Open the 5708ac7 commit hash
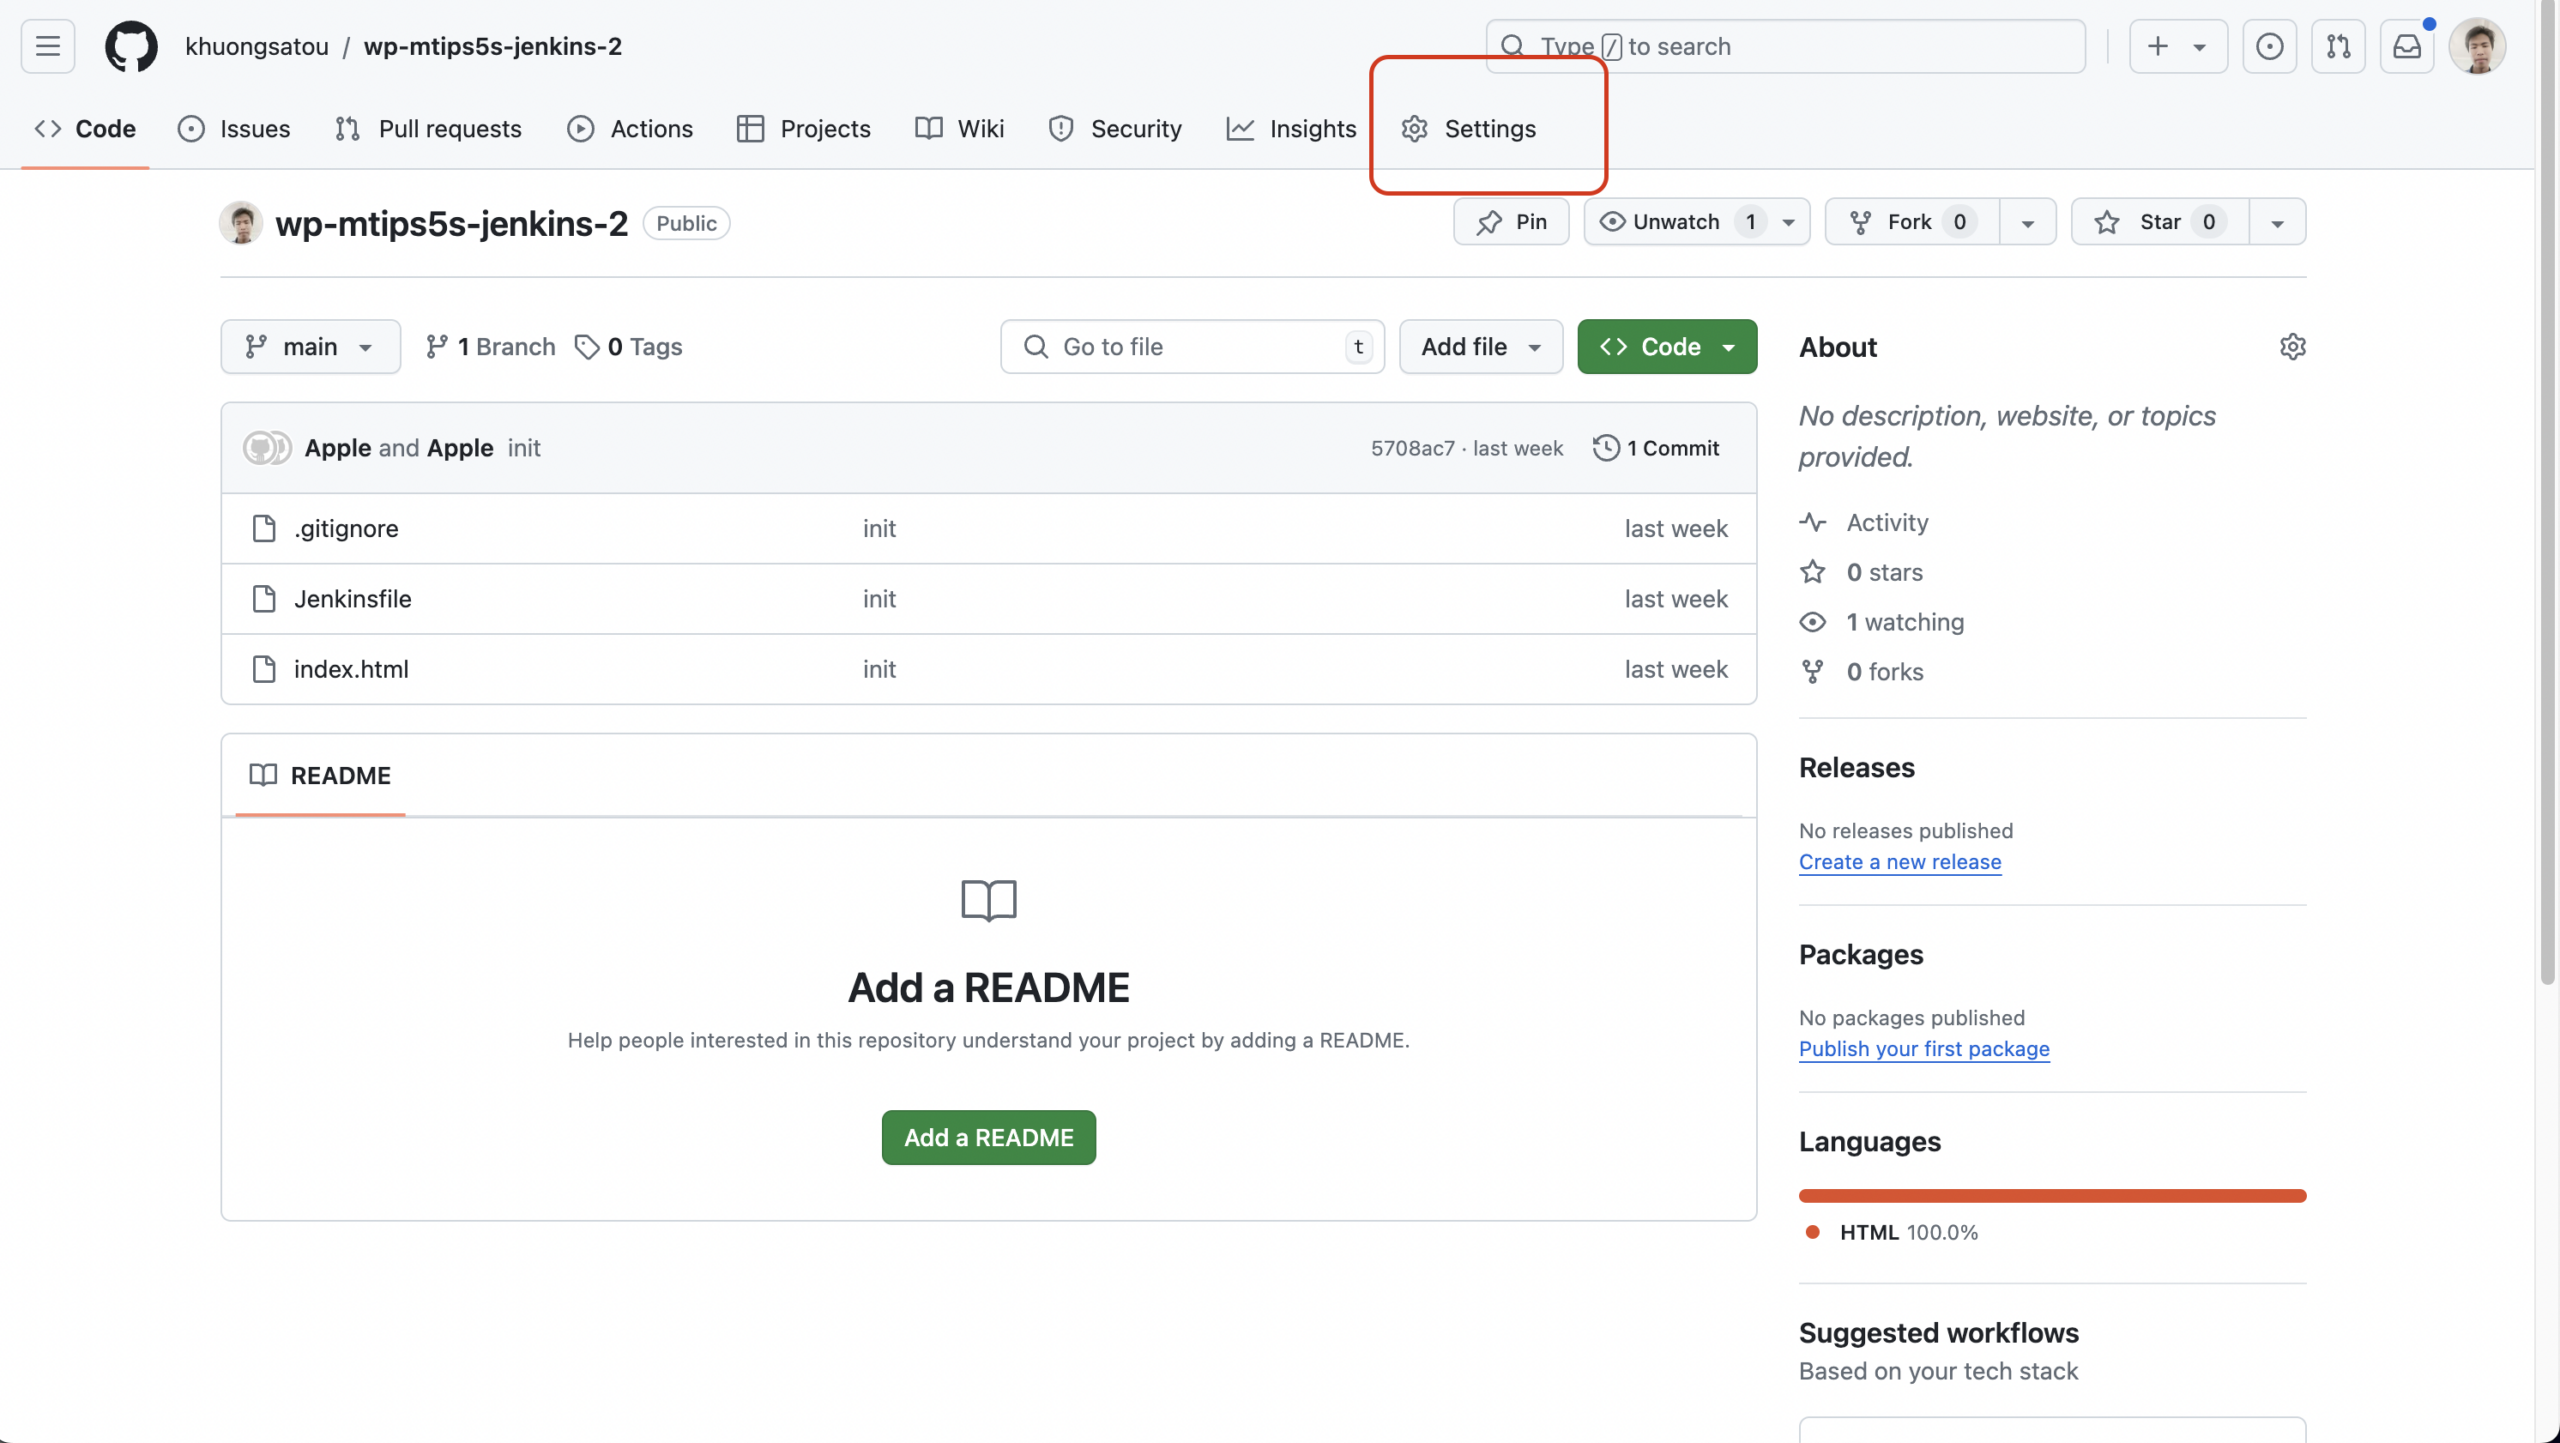 pos(1412,448)
